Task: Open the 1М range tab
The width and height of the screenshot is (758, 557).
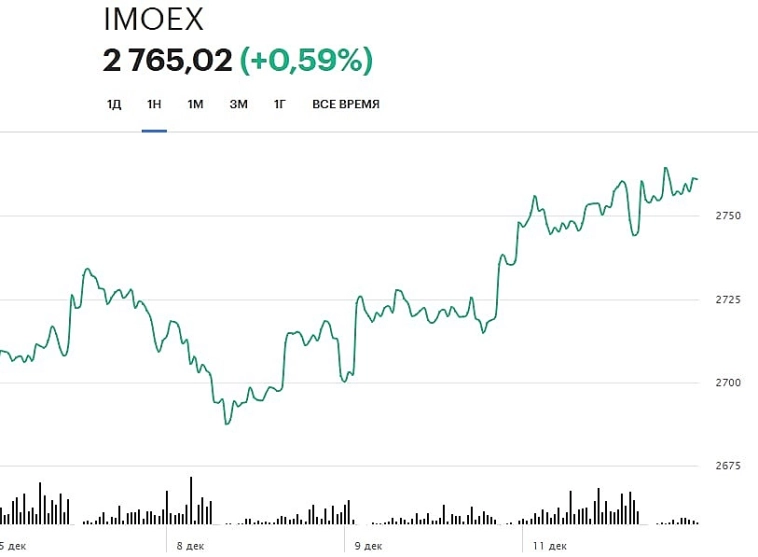Action: tap(195, 104)
